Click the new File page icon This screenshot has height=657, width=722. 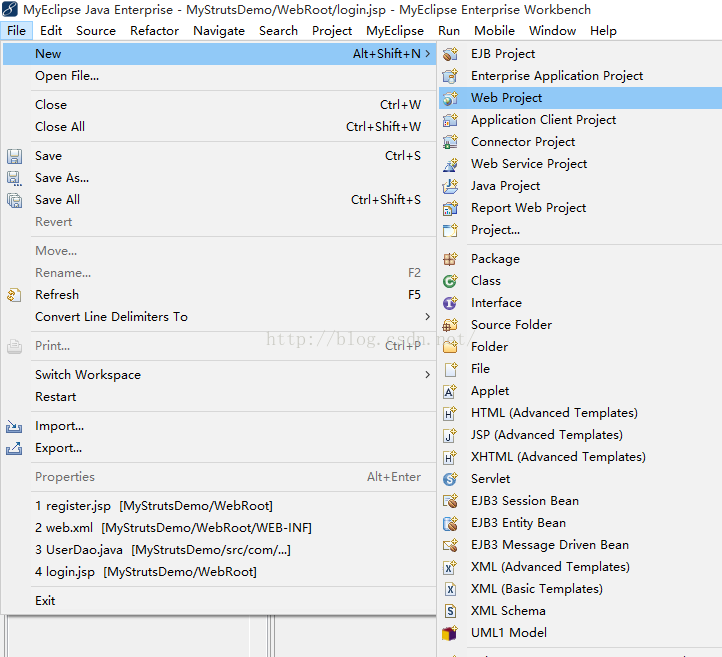[450, 369]
